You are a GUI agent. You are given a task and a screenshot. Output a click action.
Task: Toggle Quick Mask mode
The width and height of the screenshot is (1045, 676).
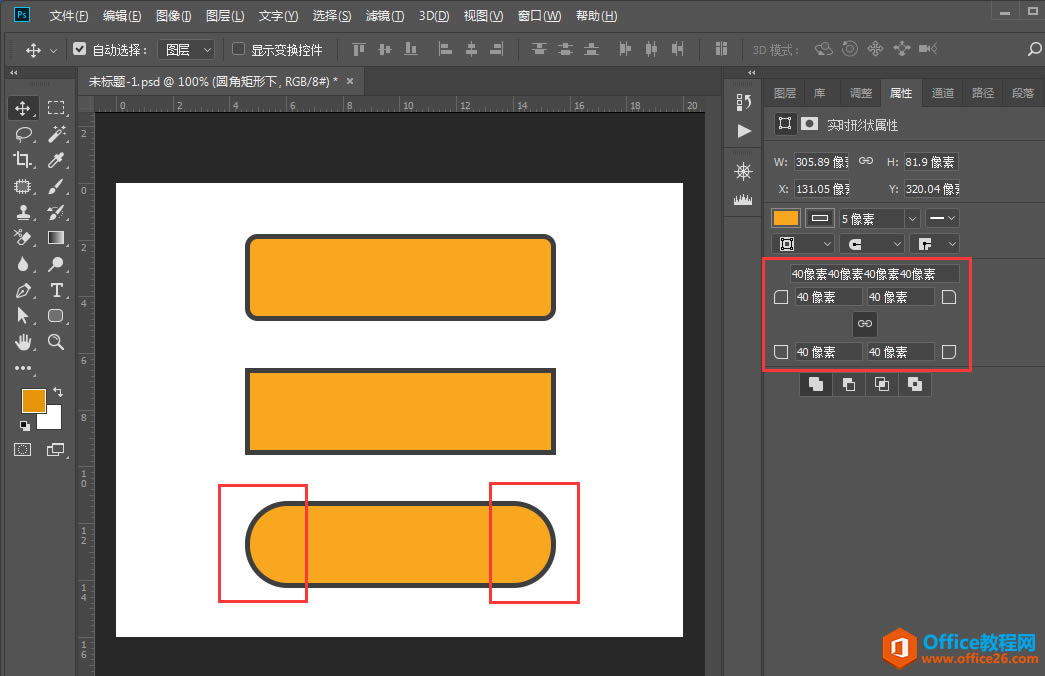click(23, 449)
